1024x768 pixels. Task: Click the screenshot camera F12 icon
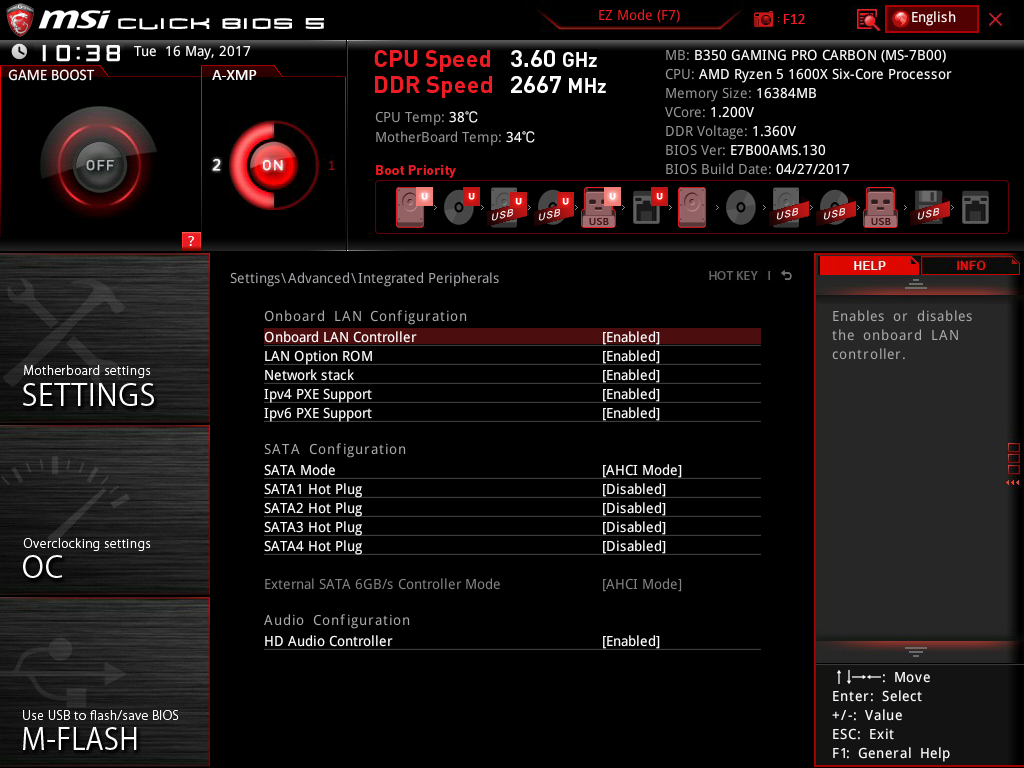pos(763,20)
